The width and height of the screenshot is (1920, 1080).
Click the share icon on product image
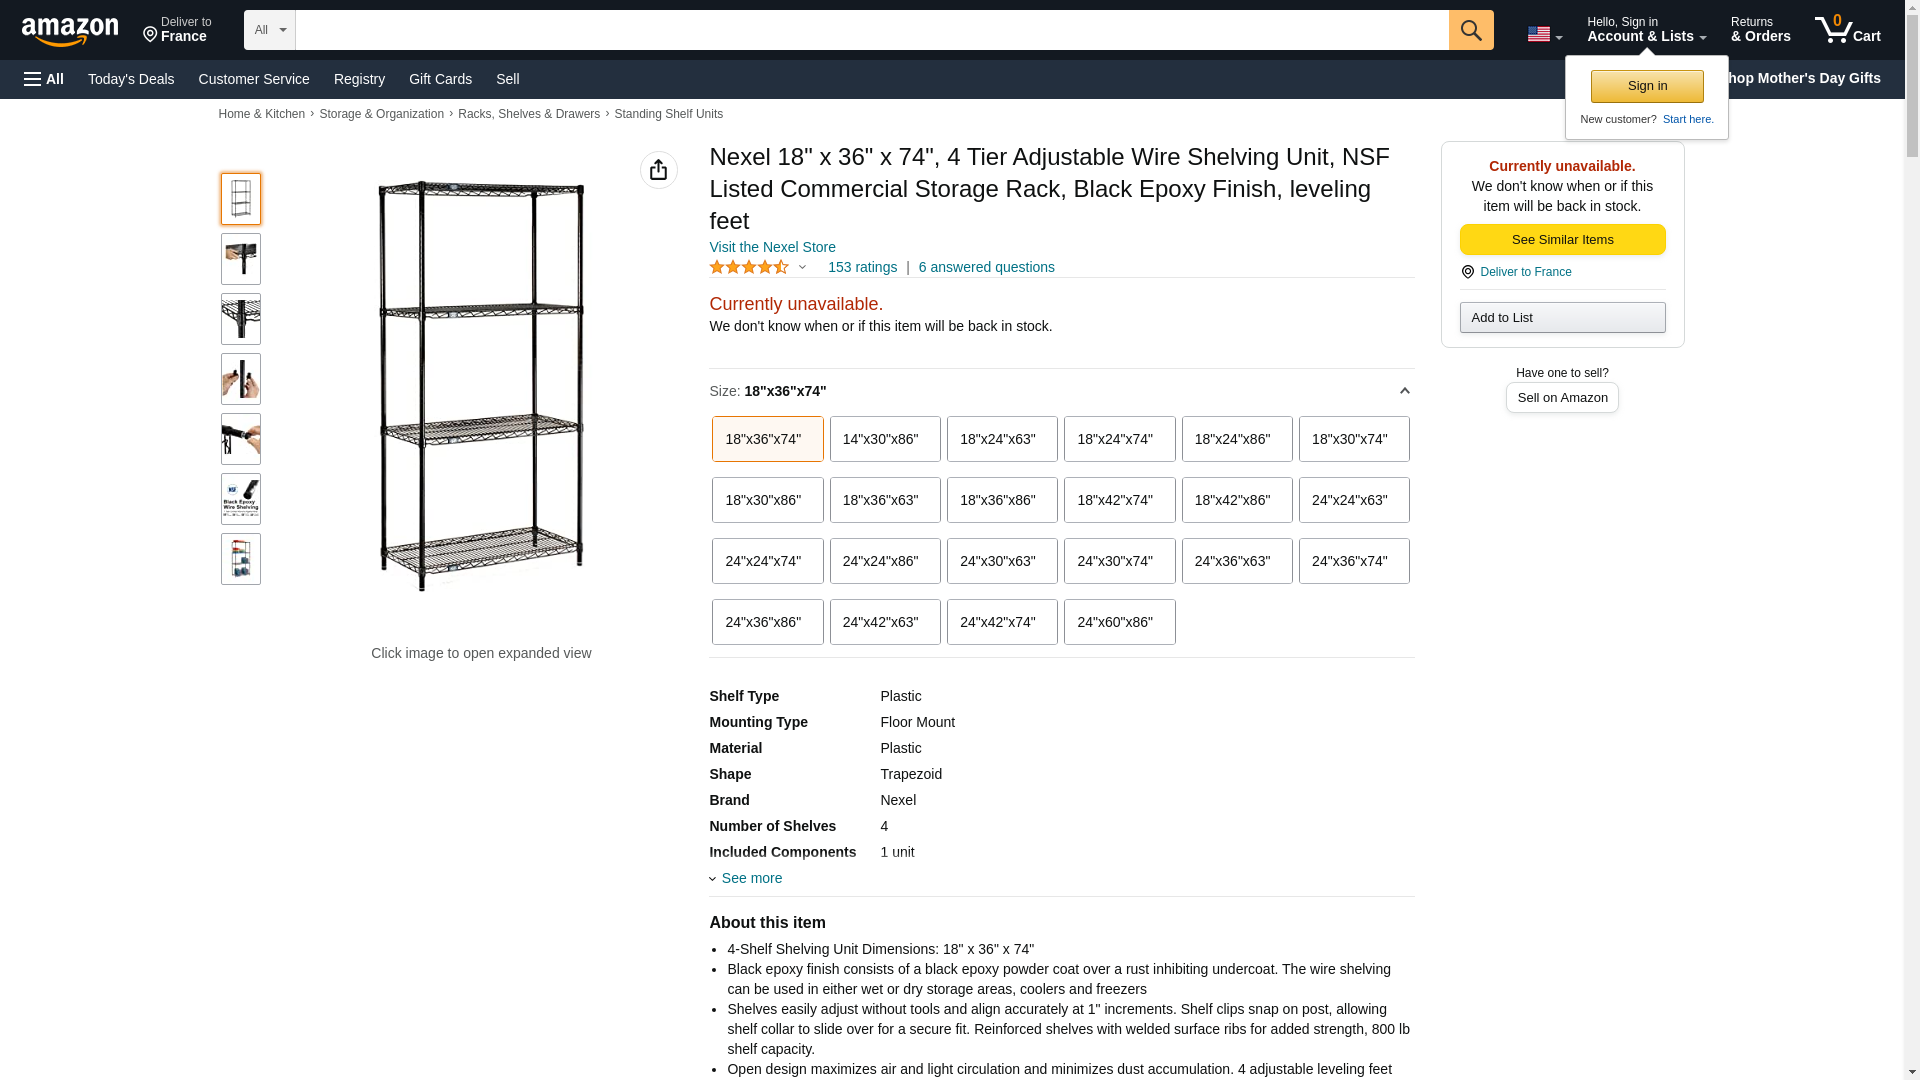(x=658, y=170)
